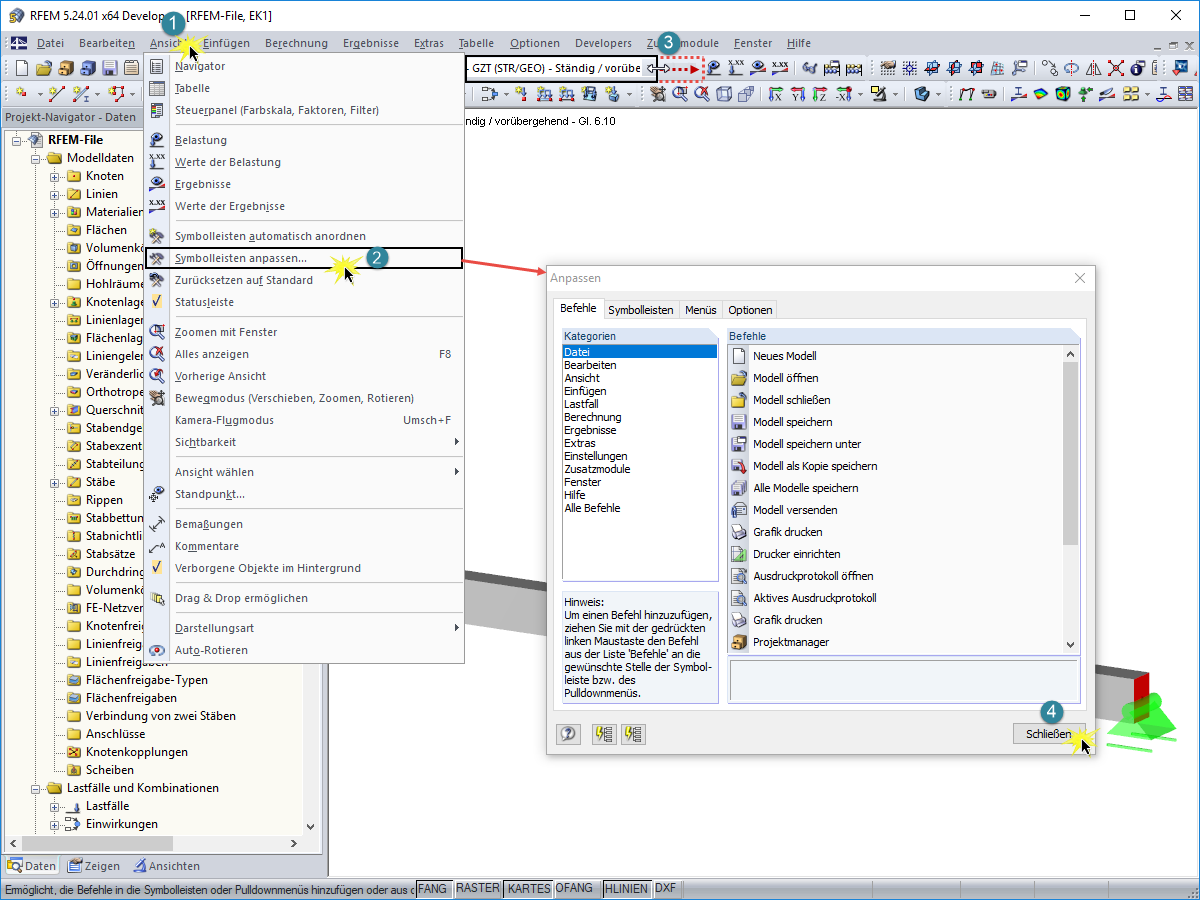Expand the Linien tree node
This screenshot has width=1200, height=900.
(56, 194)
